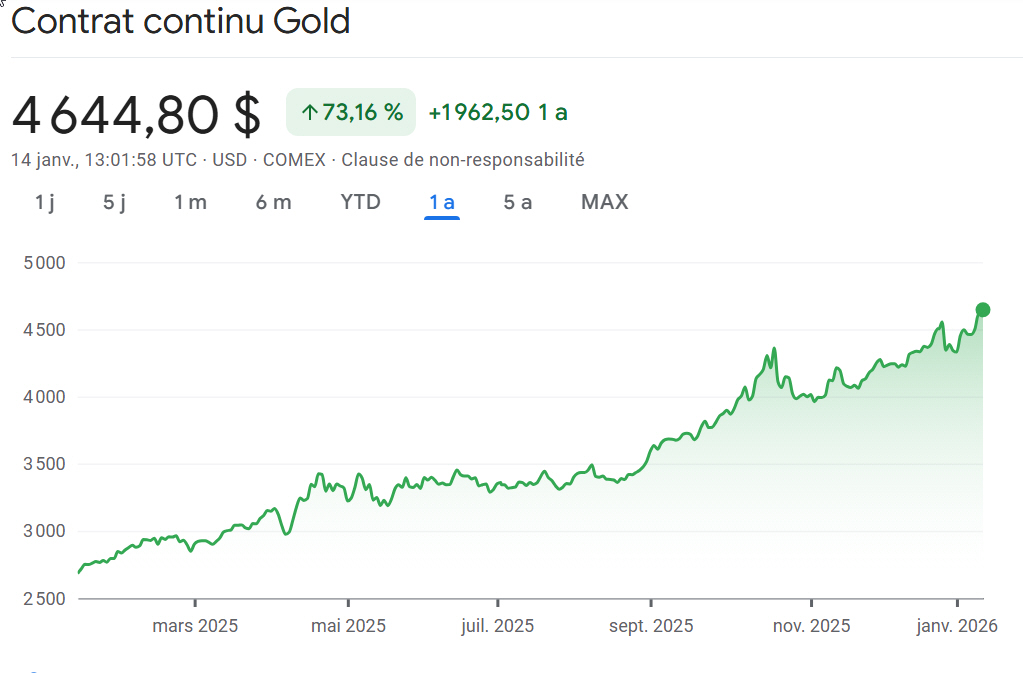Click the 5000 y-axis gridline label

tap(43, 263)
